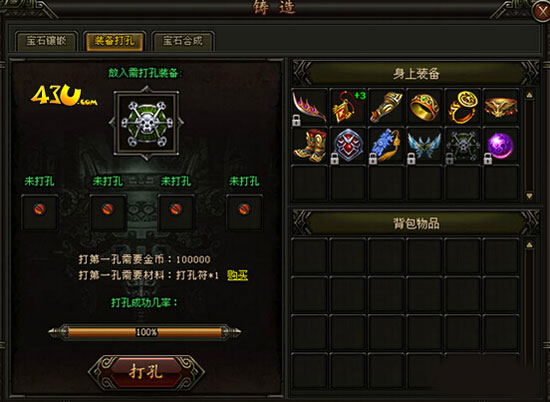Switch to the 宝石镶嵌 tab
The height and width of the screenshot is (402, 550).
coord(46,41)
